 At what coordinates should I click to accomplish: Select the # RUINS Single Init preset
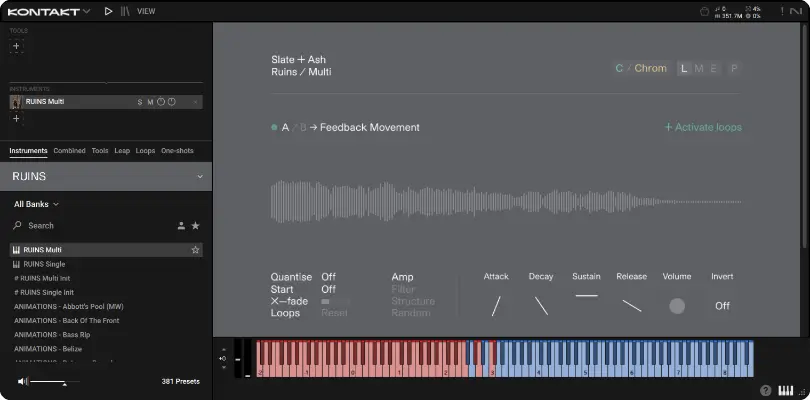click(x=106, y=293)
